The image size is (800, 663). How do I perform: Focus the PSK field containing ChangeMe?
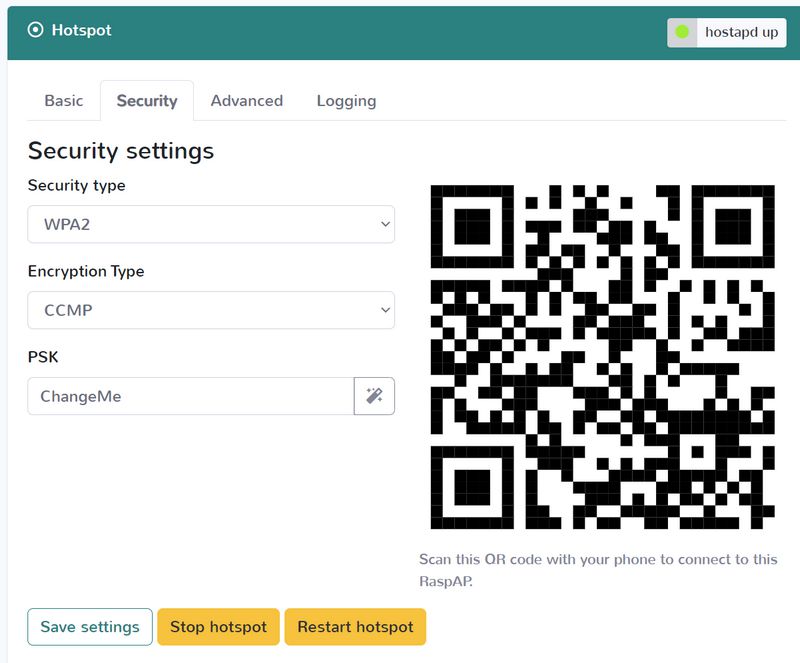(191, 396)
